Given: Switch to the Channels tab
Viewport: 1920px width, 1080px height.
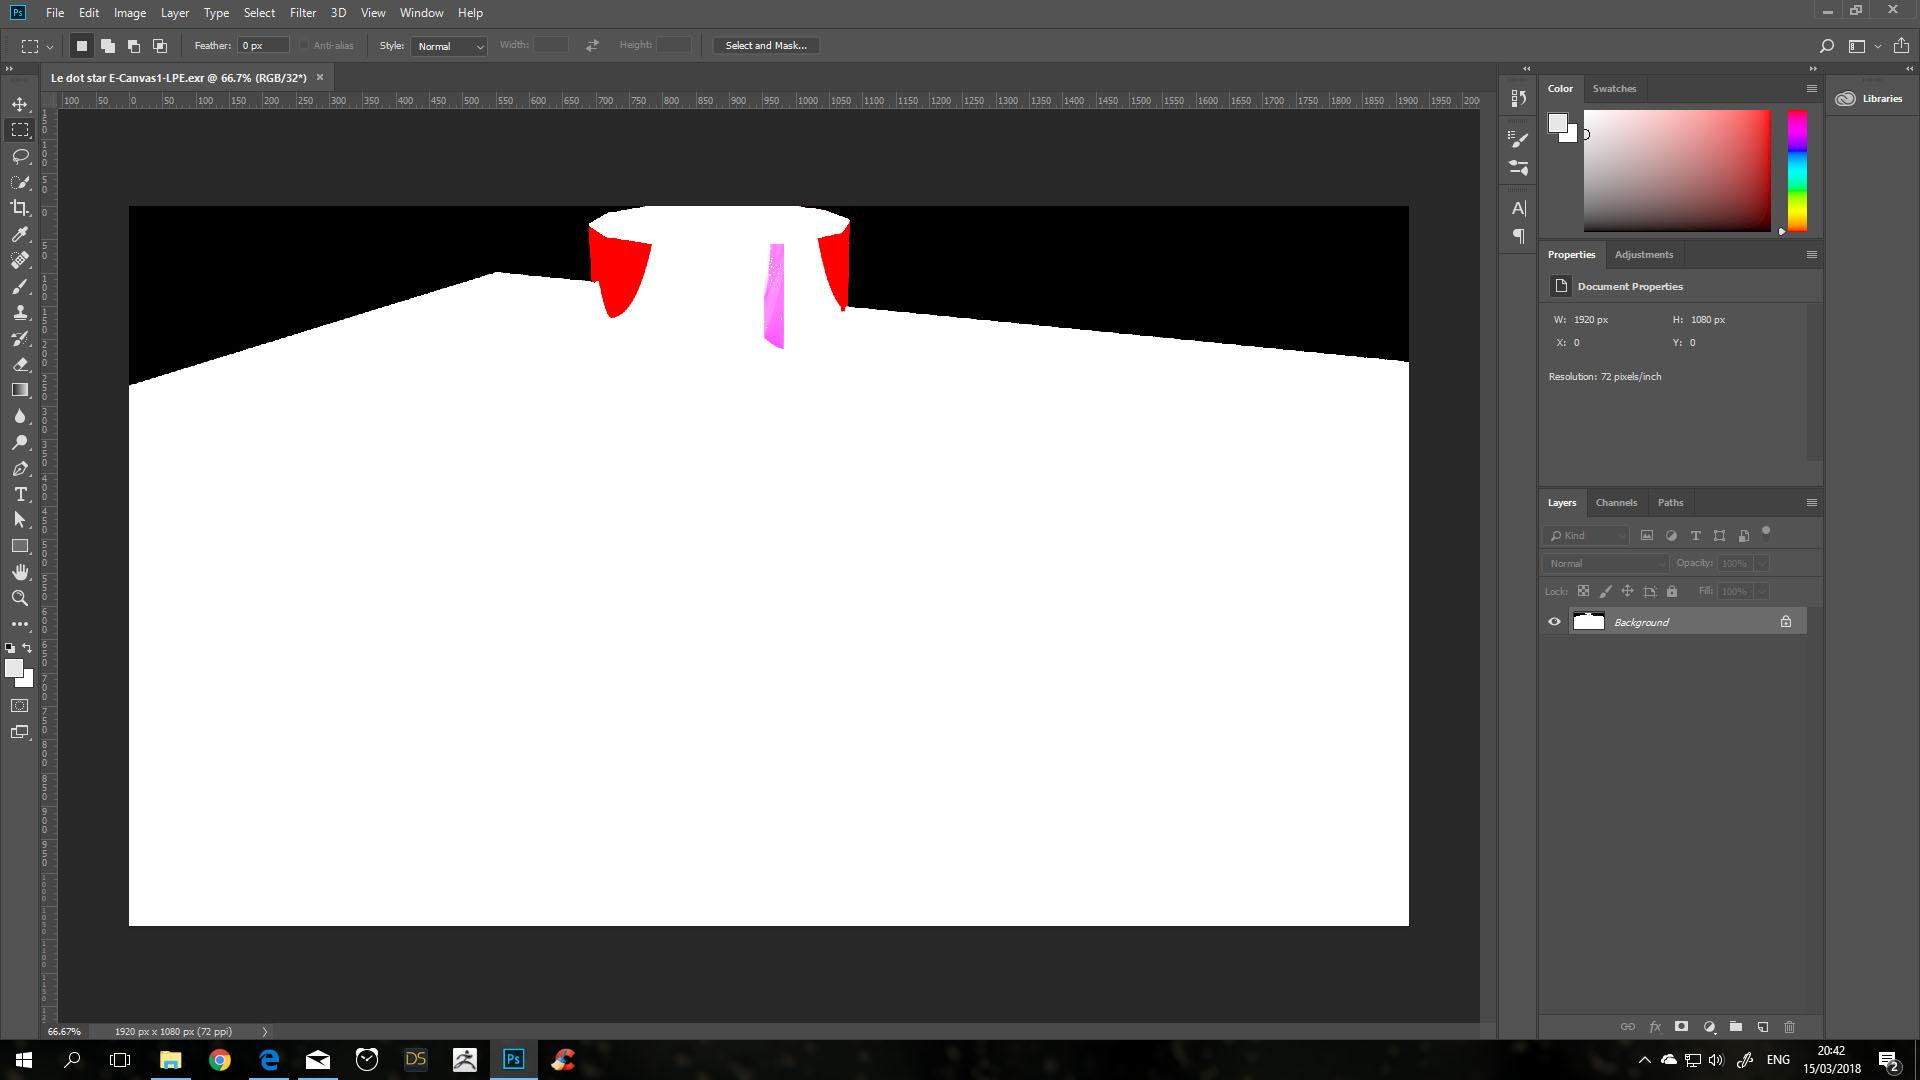Looking at the screenshot, I should 1616,503.
